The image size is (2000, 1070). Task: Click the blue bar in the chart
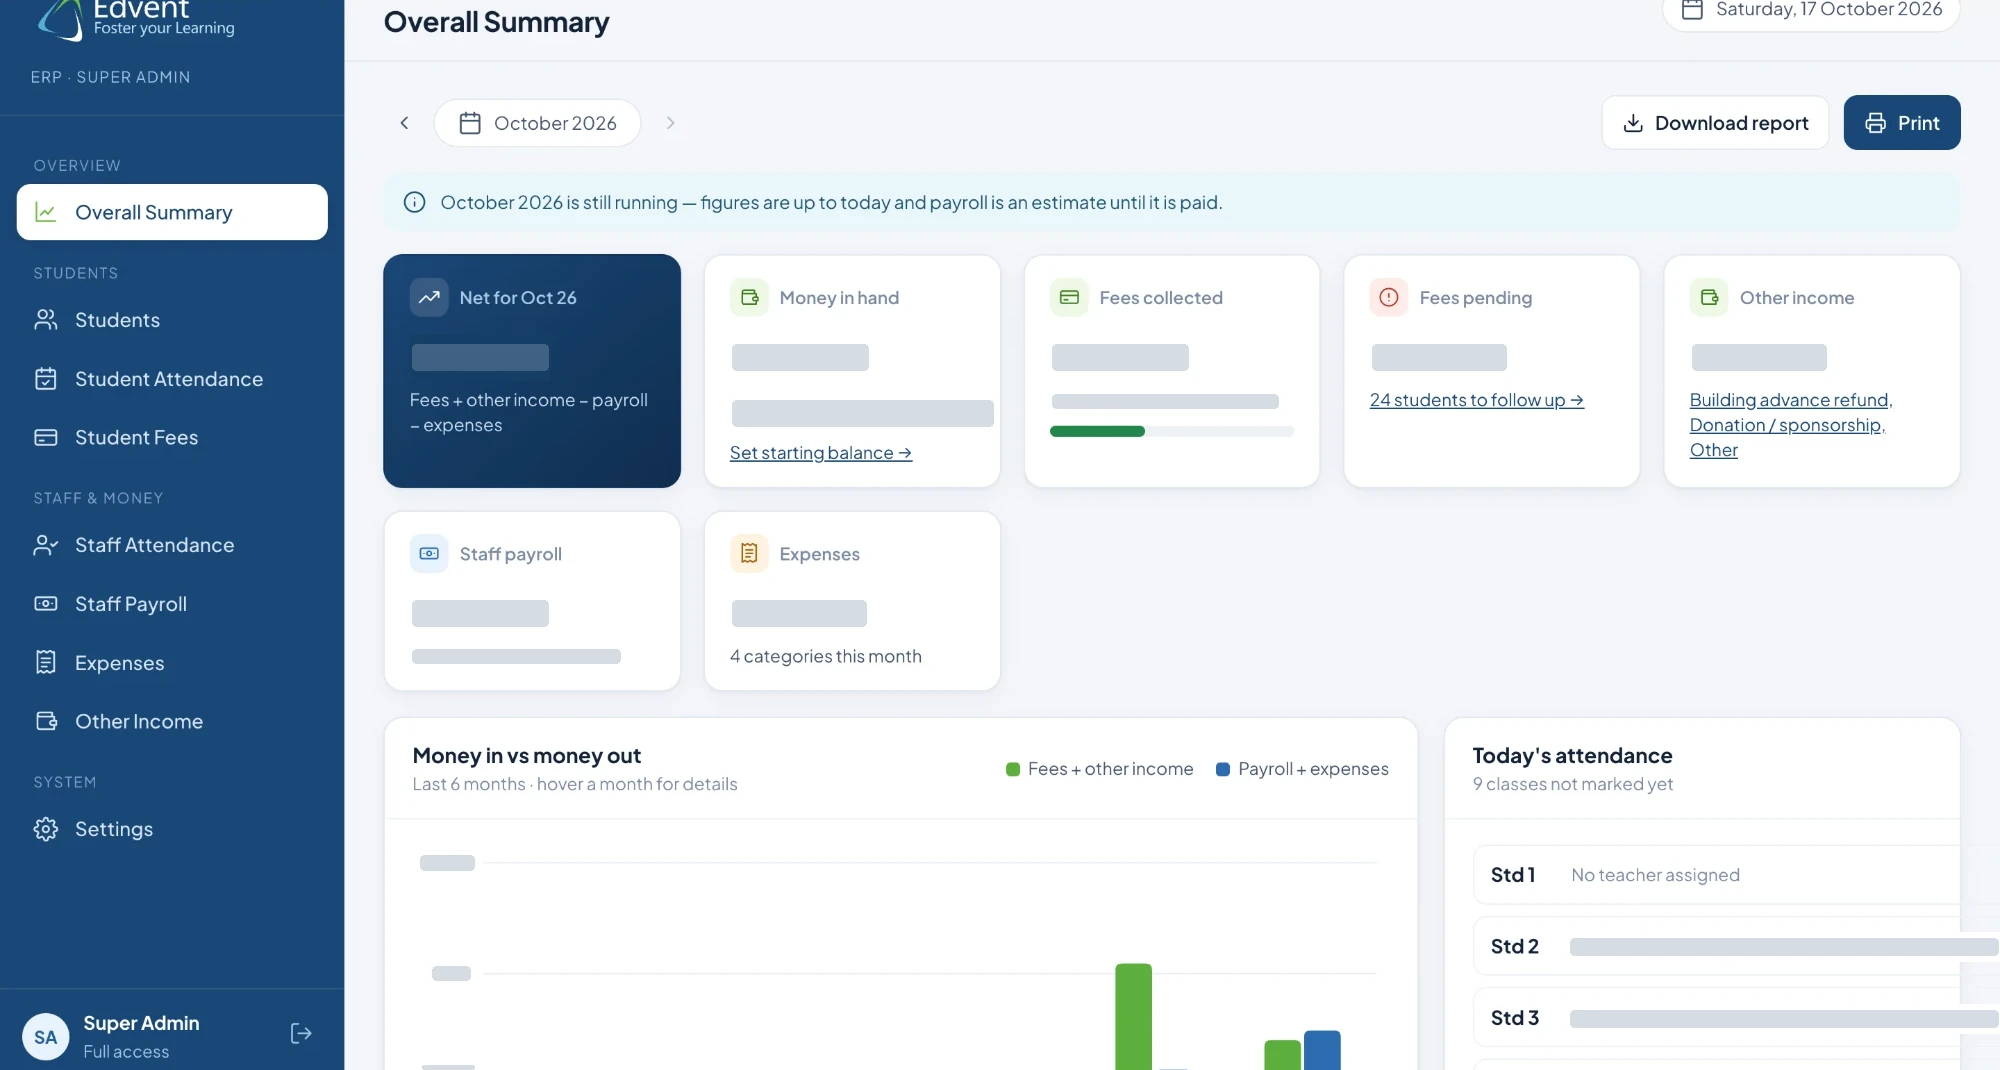1322,1050
